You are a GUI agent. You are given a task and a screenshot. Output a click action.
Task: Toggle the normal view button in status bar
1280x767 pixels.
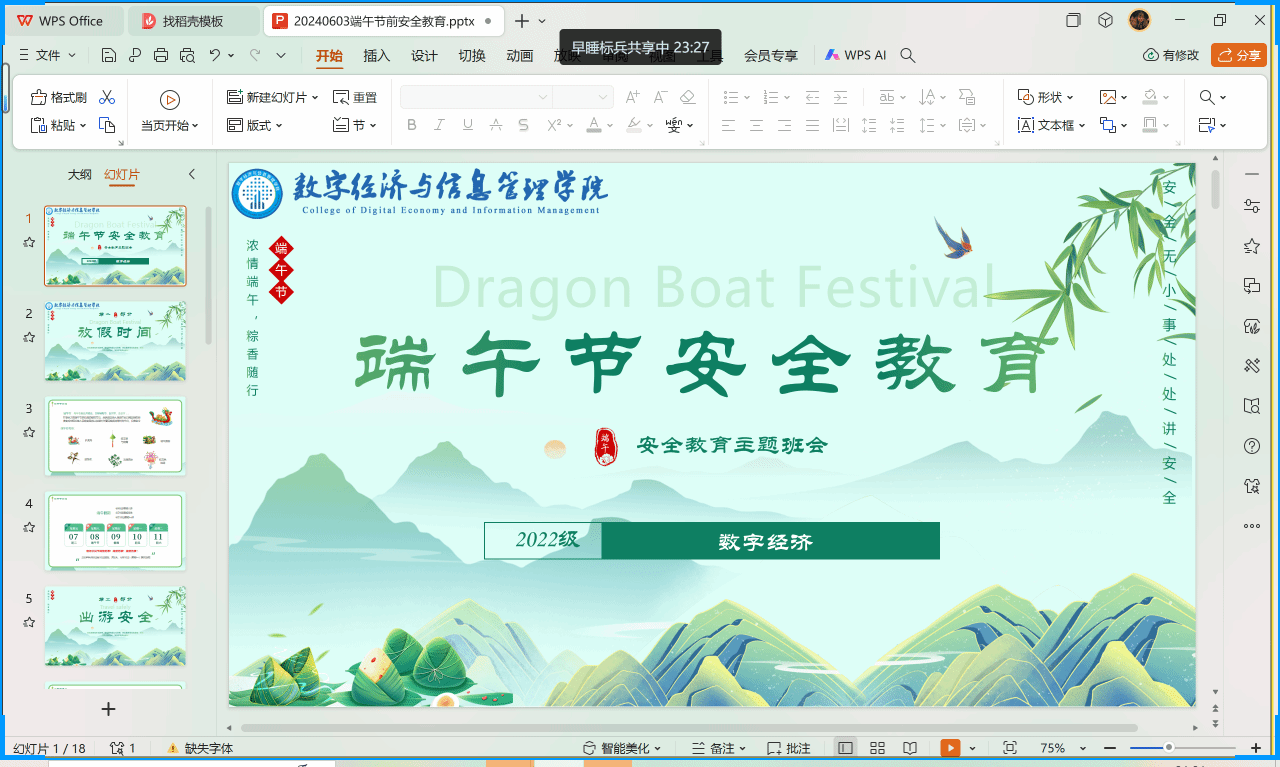click(x=846, y=748)
